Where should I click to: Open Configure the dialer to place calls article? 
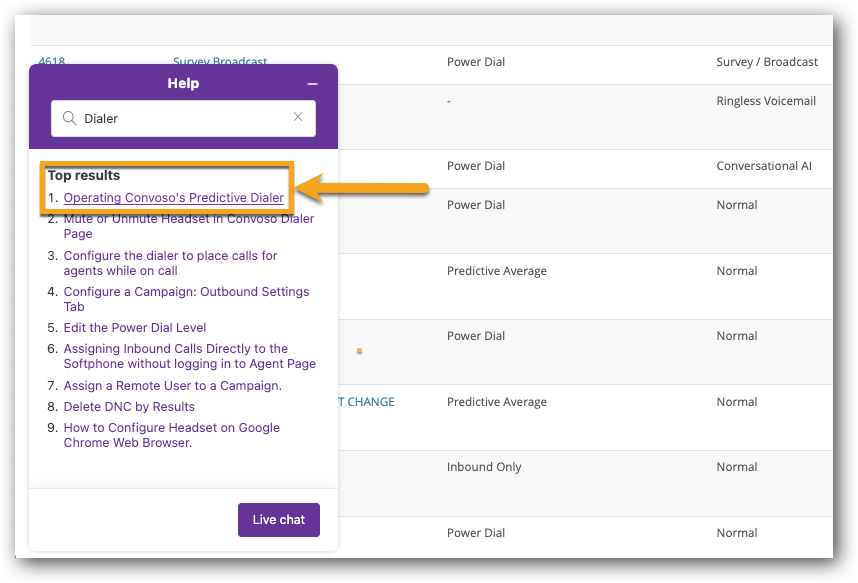pyautogui.click(x=170, y=263)
